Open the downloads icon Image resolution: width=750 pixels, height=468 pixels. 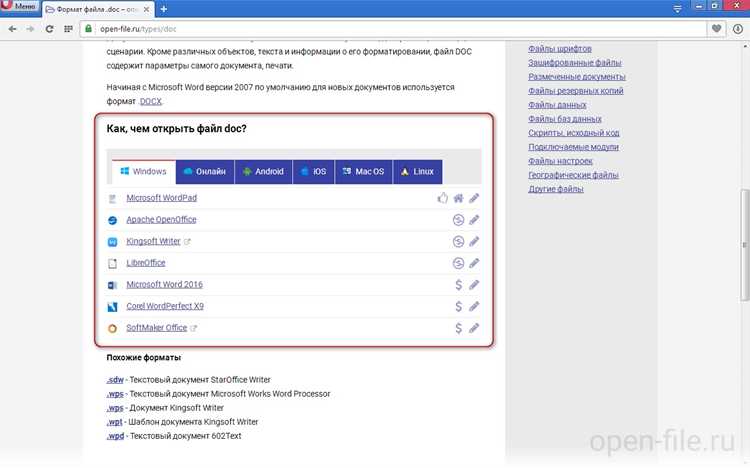tap(738, 29)
